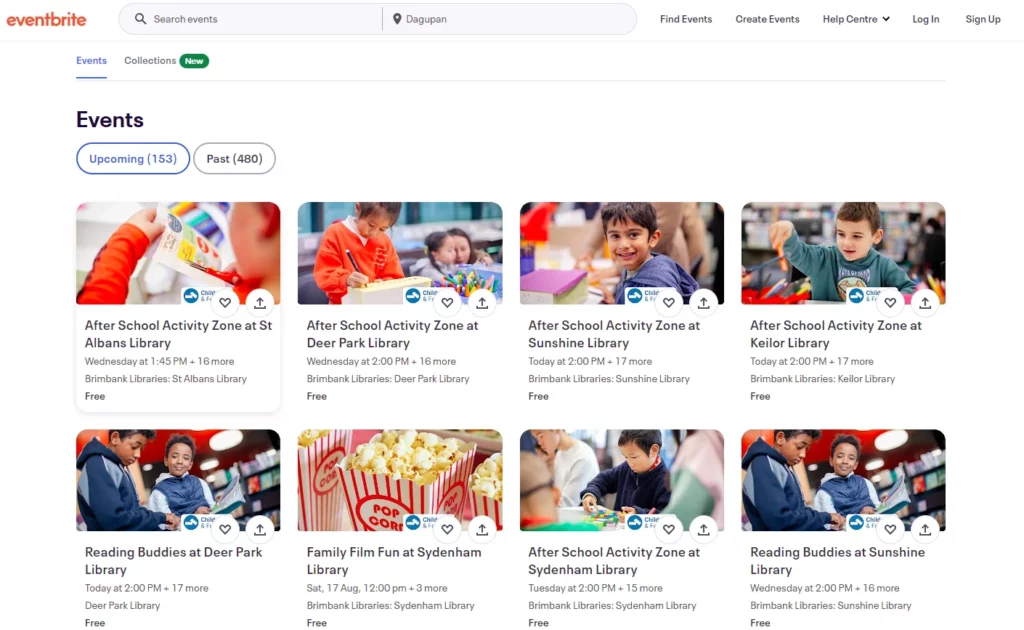Viewport: 1024px width, 630px height.
Task: Share Family Film Fun at Sydenham Library
Action: click(482, 529)
